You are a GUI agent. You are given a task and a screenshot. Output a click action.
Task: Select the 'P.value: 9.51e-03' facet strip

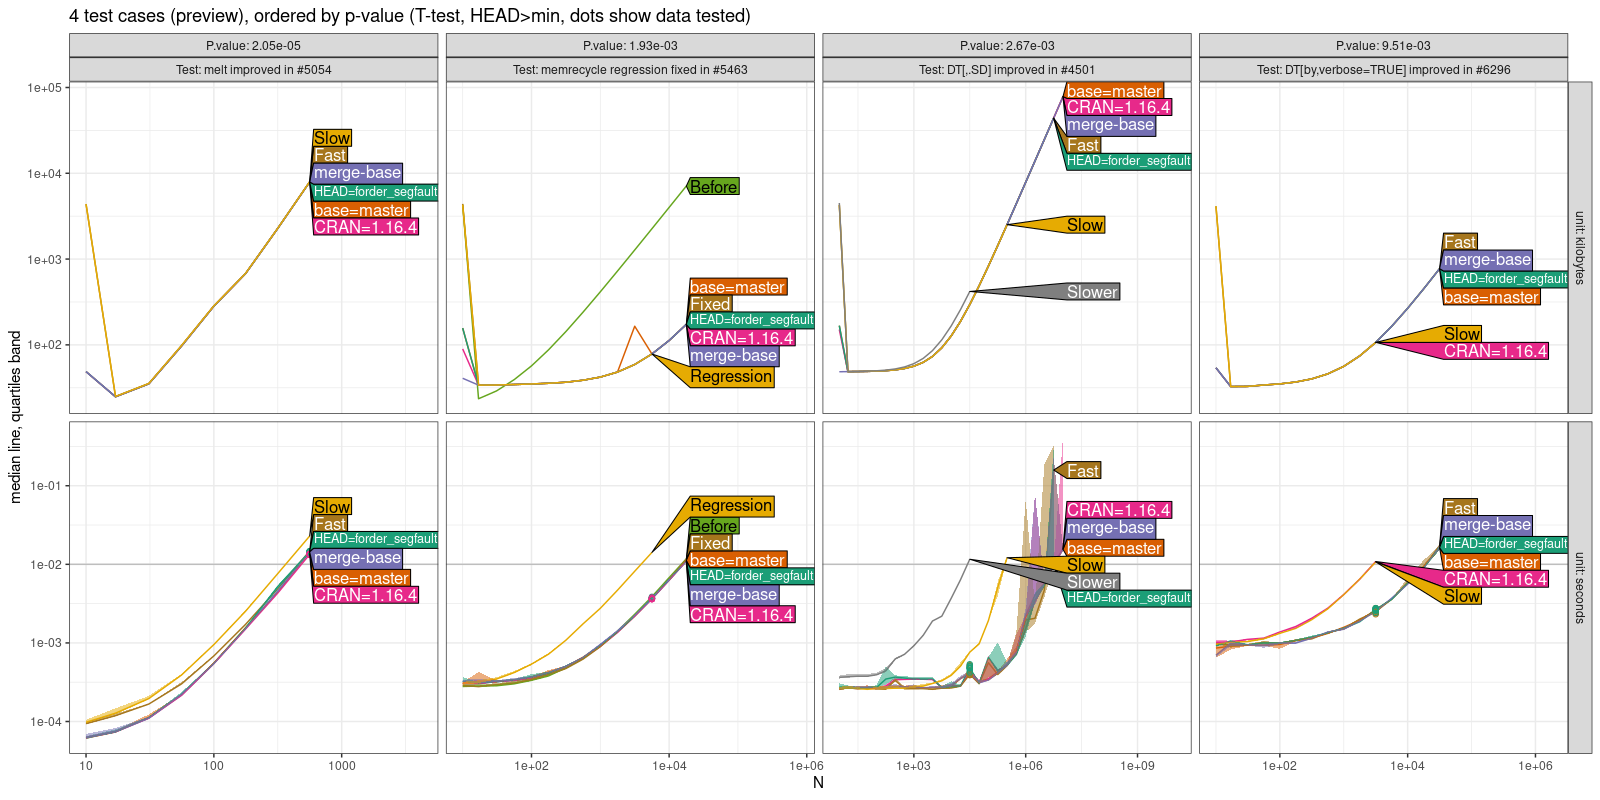pos(1383,45)
